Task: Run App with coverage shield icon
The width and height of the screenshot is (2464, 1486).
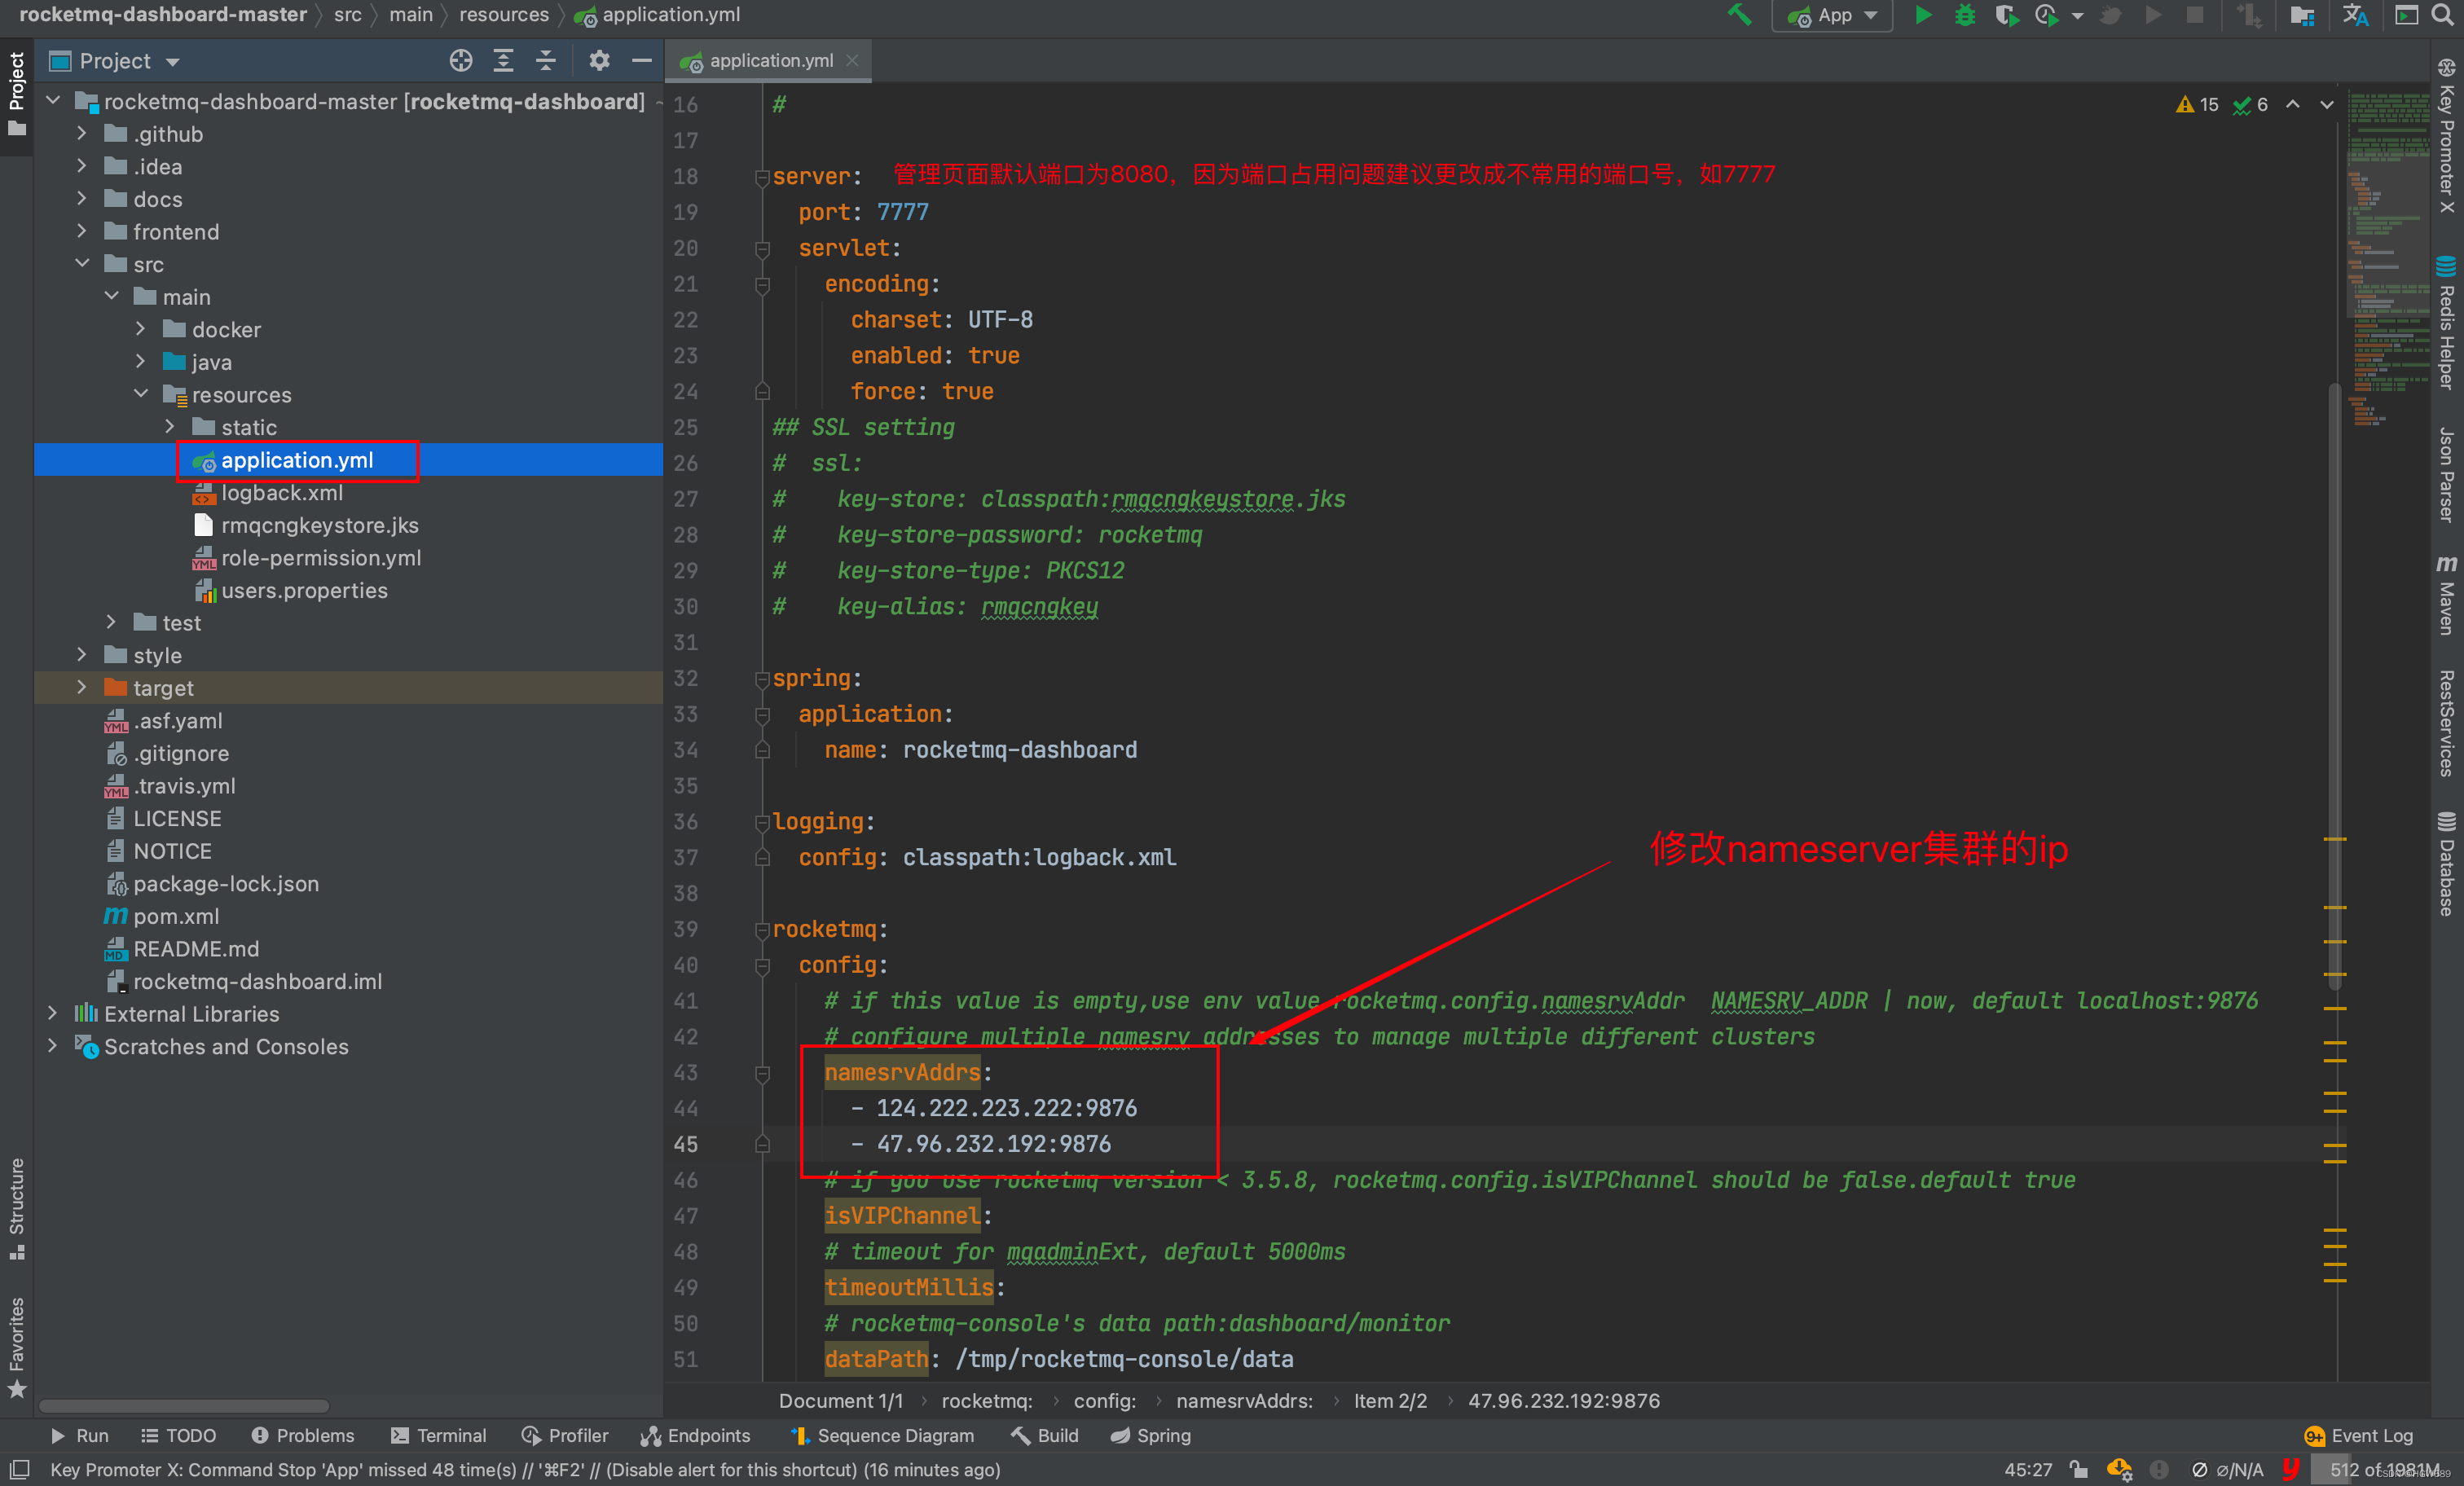Action: point(2005,15)
